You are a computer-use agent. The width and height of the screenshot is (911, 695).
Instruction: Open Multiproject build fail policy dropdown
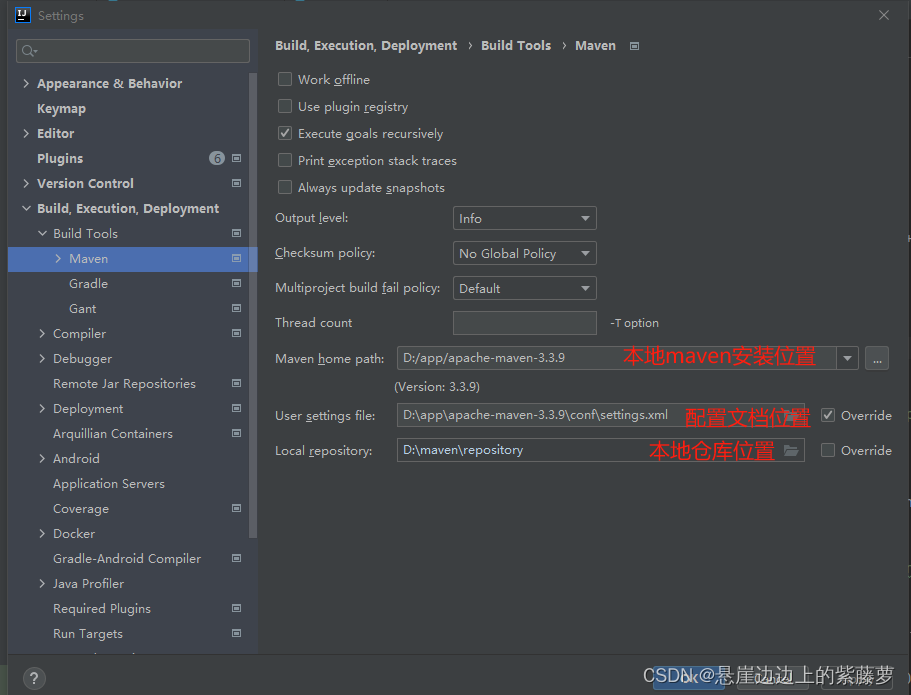(x=525, y=288)
